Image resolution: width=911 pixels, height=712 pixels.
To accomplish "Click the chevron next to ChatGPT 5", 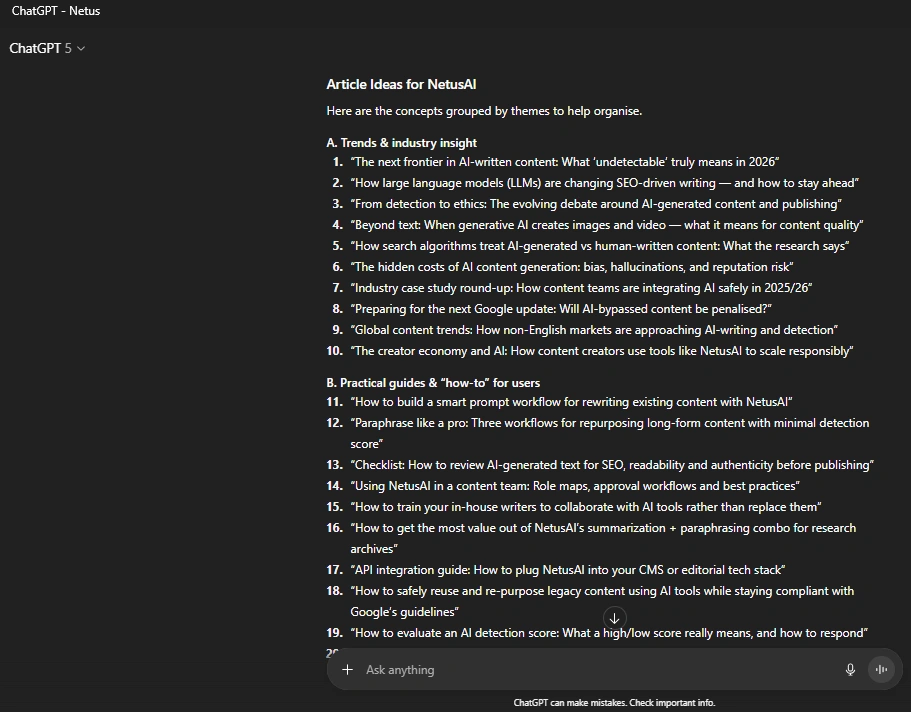I will [81, 49].
